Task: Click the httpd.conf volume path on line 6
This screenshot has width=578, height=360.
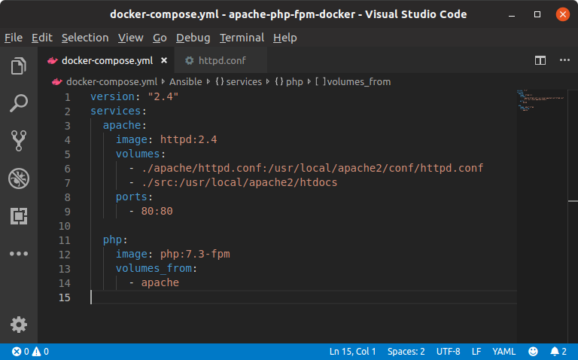Action: click(312, 168)
